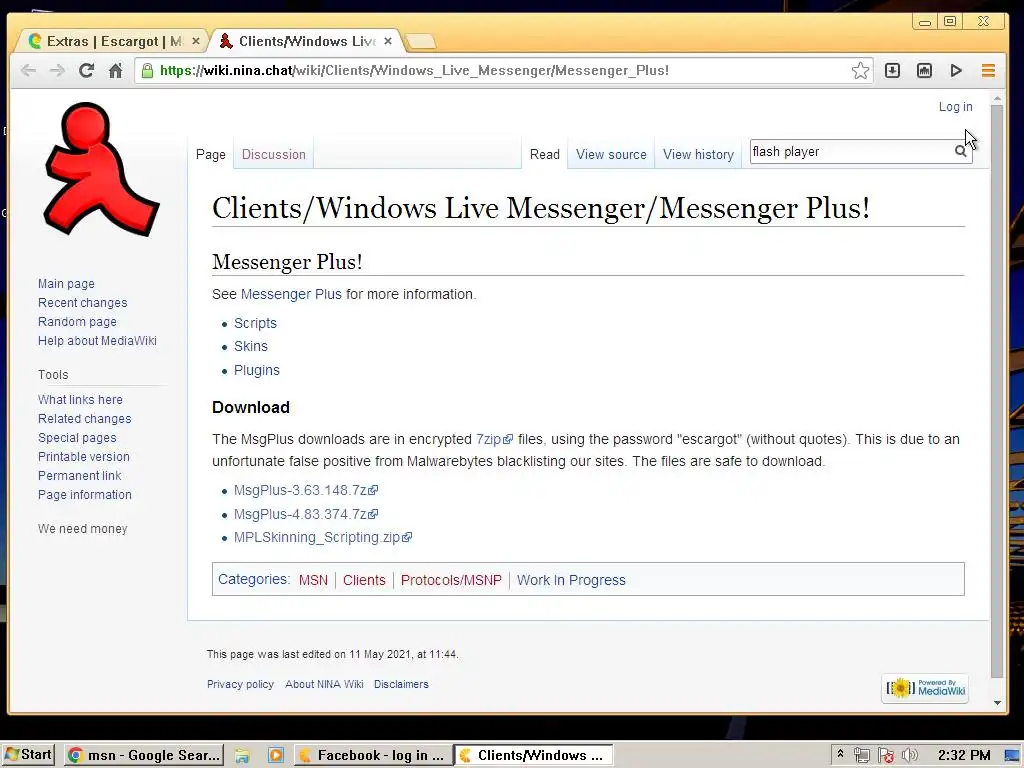Open the Permanent link tool
Viewport: 1024px width, 768px height.
point(80,475)
